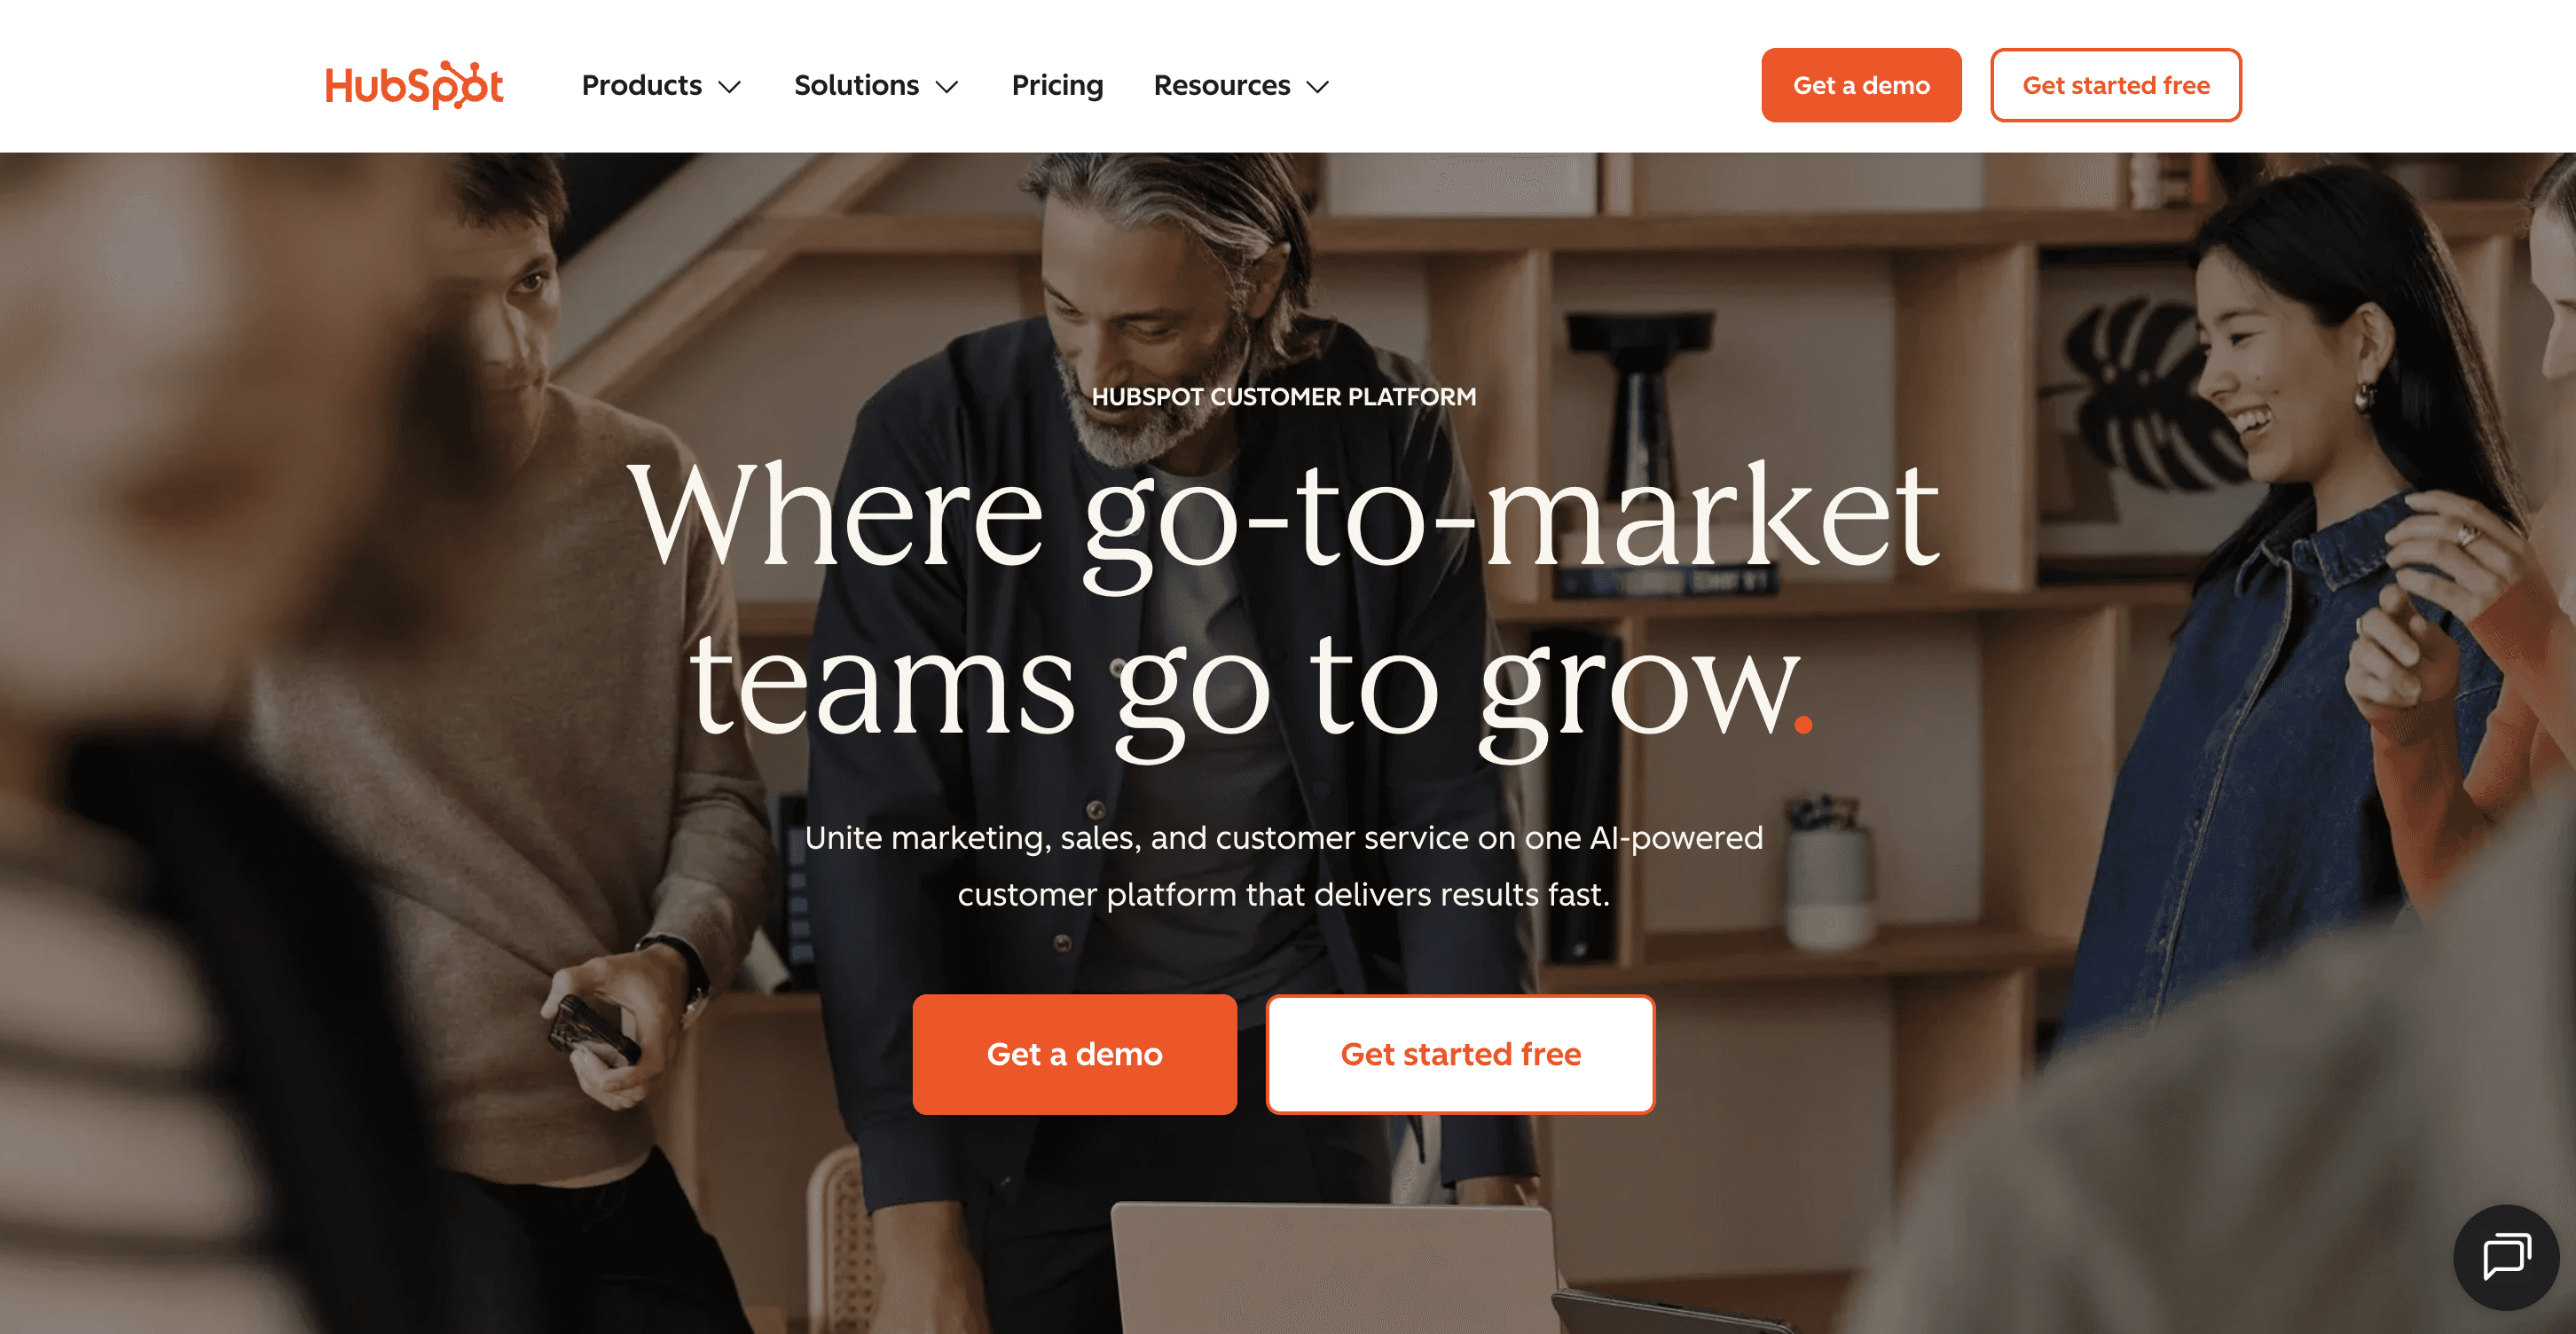Open the chat widget icon
The width and height of the screenshot is (2576, 1334).
(2506, 1256)
